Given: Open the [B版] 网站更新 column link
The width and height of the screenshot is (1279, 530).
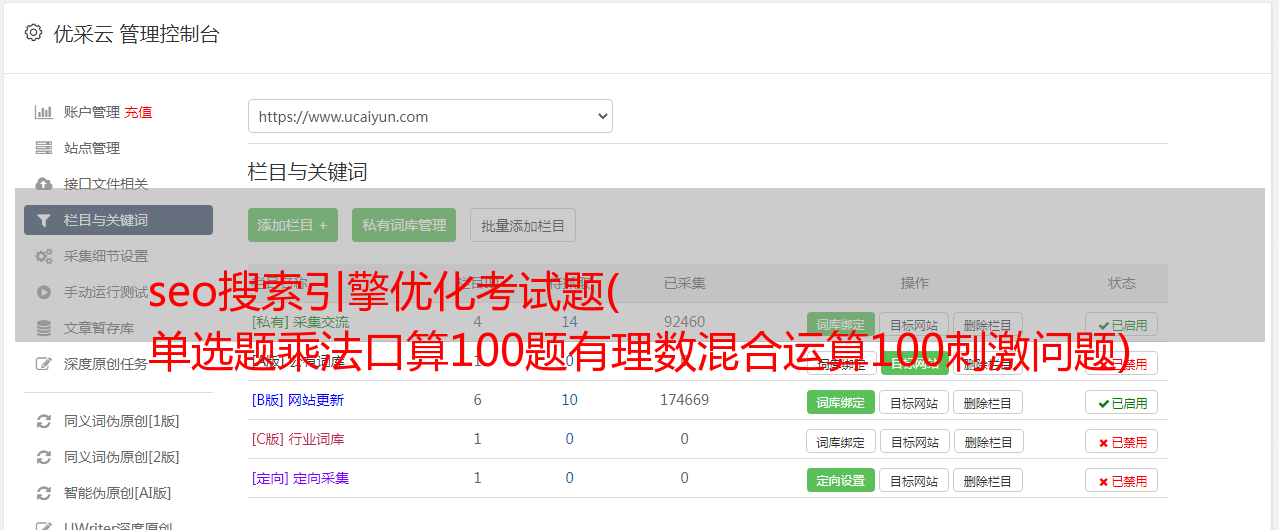Looking at the screenshot, I should [x=298, y=400].
